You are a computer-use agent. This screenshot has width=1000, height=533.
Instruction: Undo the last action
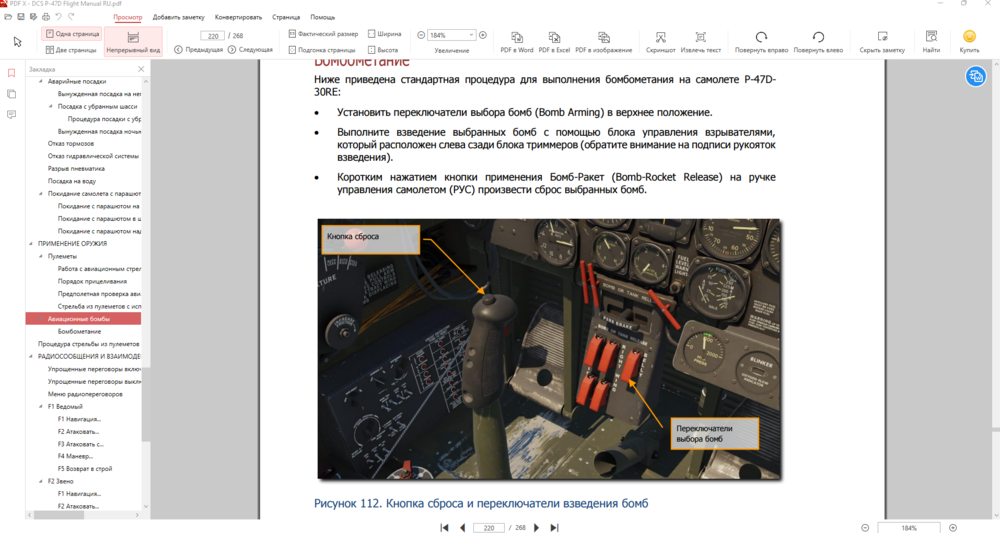click(x=58, y=17)
